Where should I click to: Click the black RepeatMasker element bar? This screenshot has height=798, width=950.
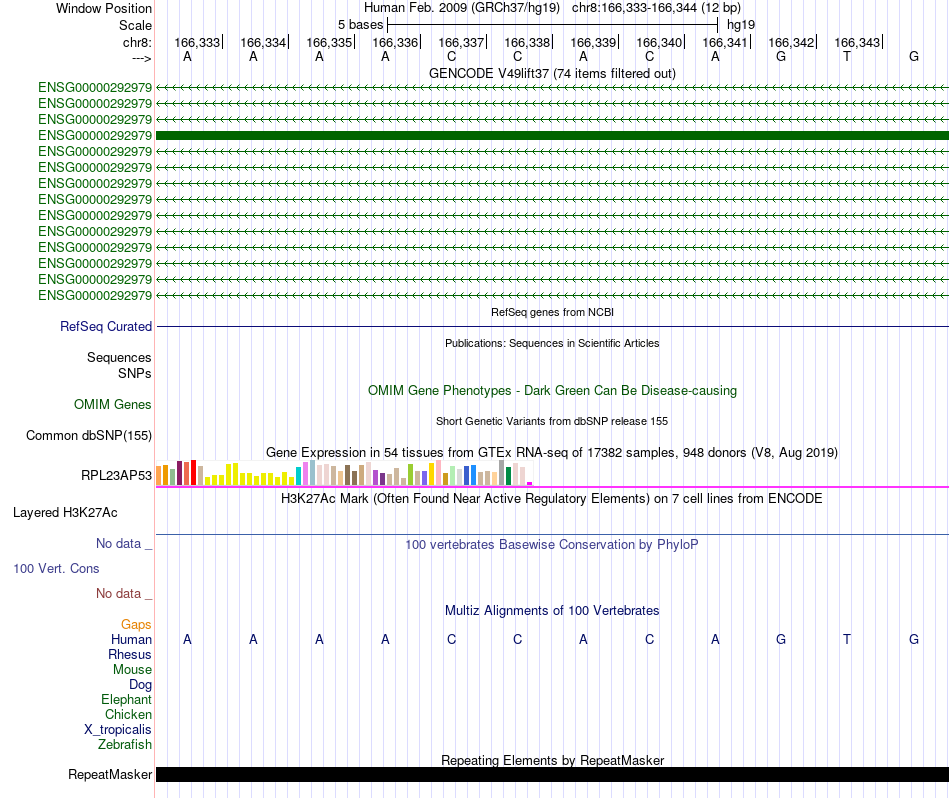[x=552, y=774]
